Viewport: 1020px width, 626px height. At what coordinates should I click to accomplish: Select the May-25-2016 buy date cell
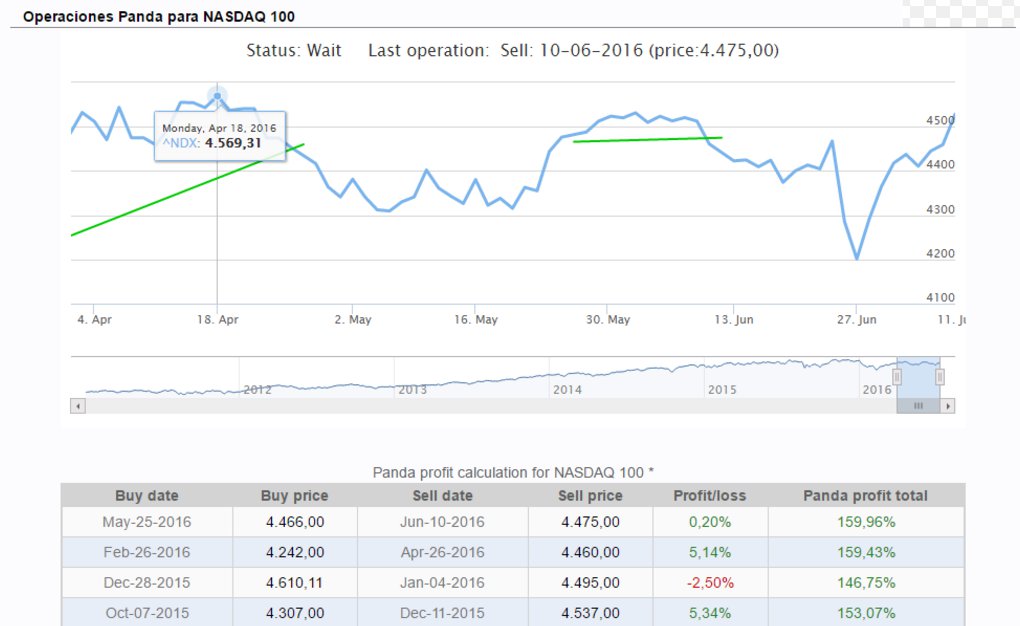click(x=147, y=522)
